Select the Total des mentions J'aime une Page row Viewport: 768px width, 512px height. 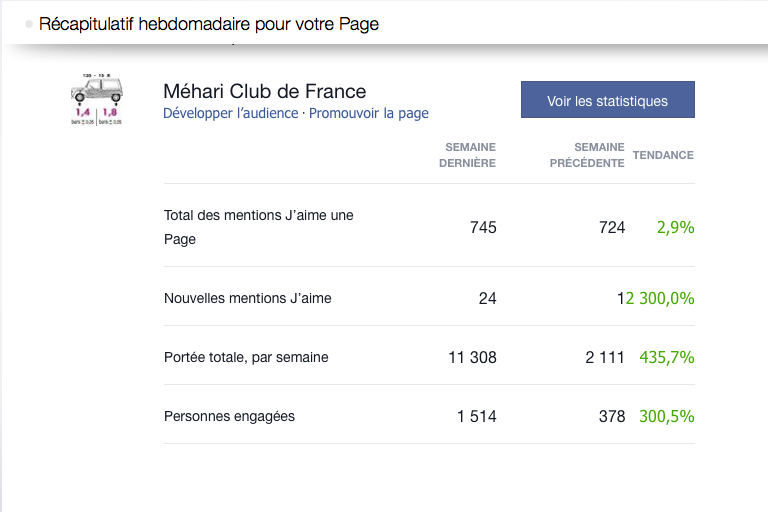pos(429,227)
